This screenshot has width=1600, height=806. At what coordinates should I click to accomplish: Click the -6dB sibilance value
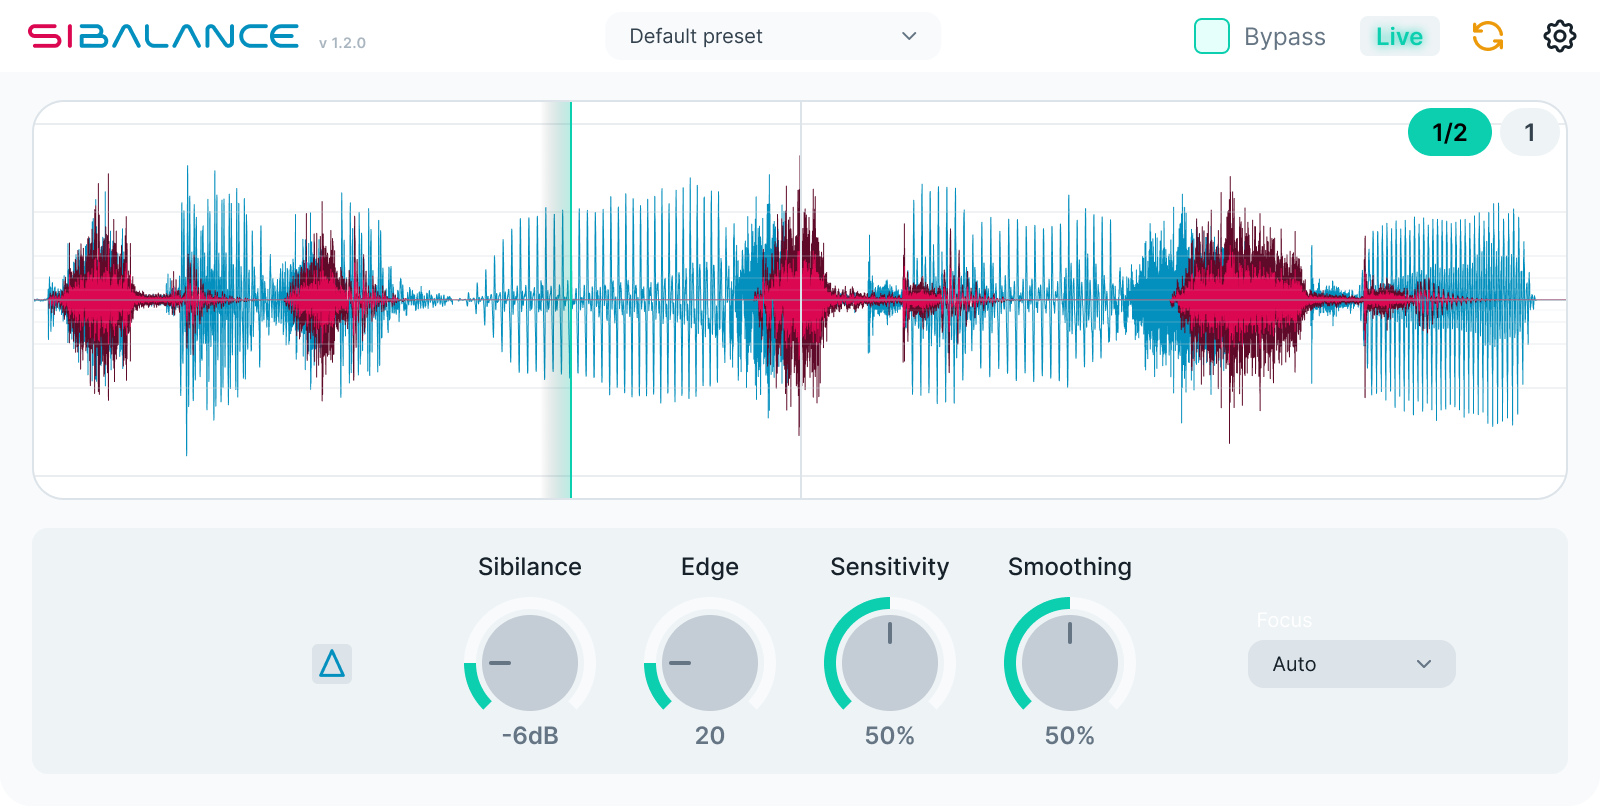tap(530, 736)
